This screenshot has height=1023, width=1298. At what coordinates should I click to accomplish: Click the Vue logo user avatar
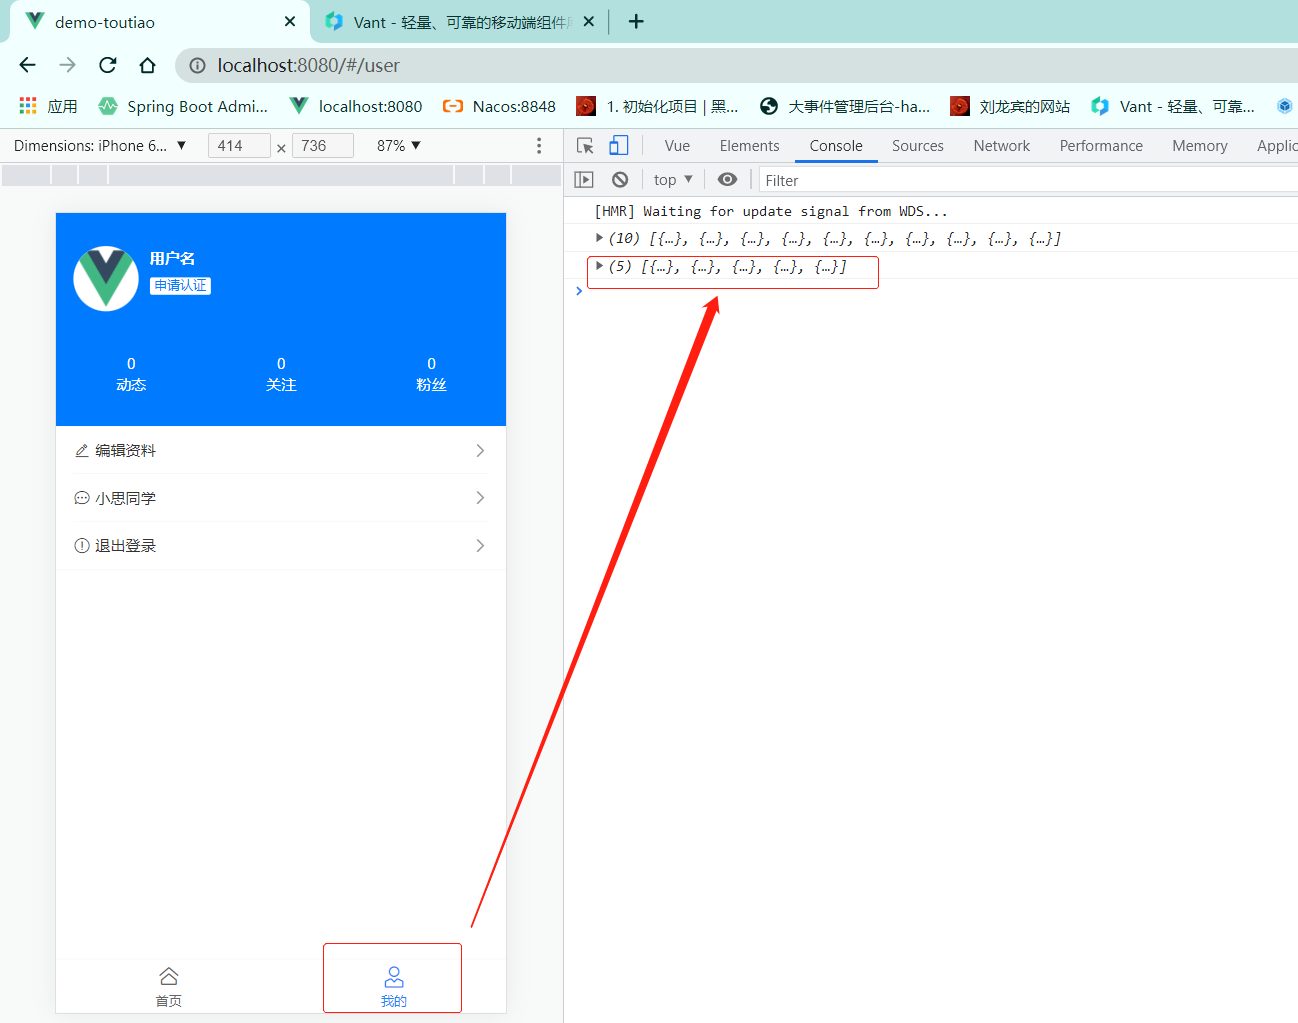(106, 279)
